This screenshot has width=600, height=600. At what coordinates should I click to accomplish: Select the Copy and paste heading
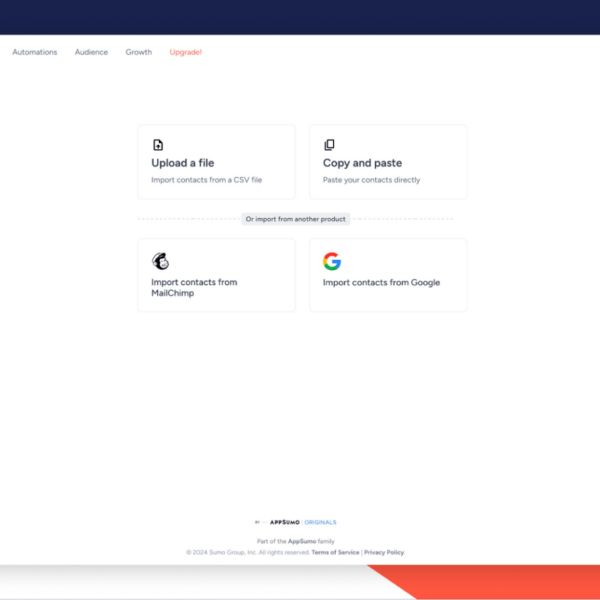point(362,163)
